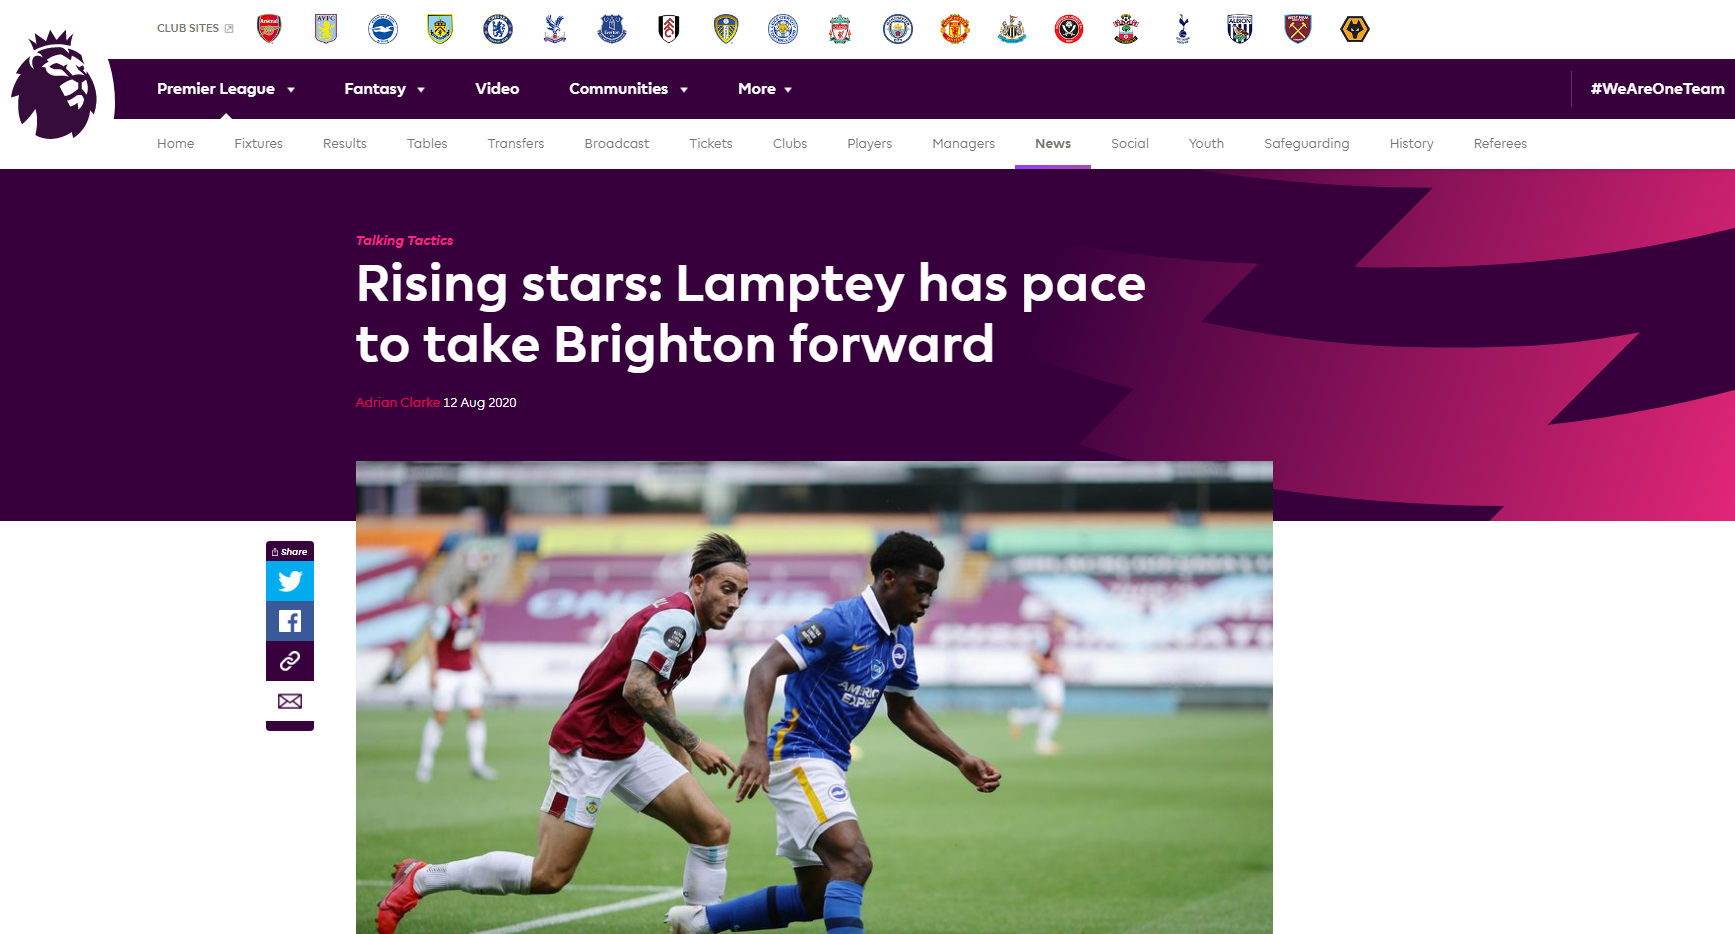1735x934 pixels.
Task: Share the article on Facebook
Action: 290,621
